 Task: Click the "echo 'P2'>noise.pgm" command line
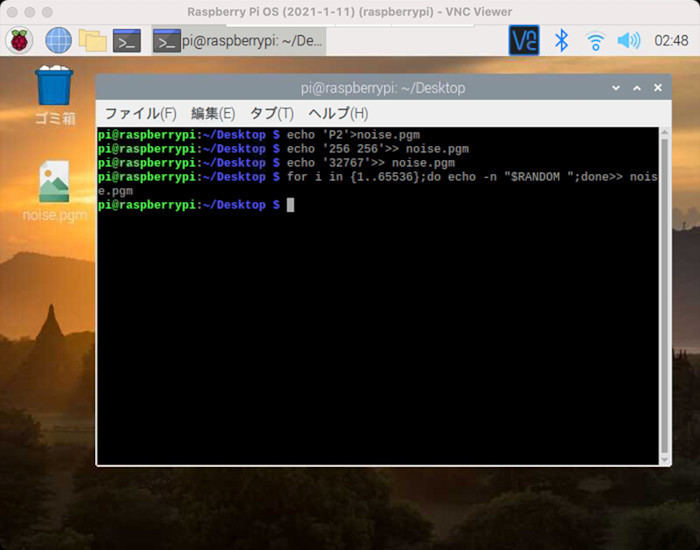(x=353, y=135)
